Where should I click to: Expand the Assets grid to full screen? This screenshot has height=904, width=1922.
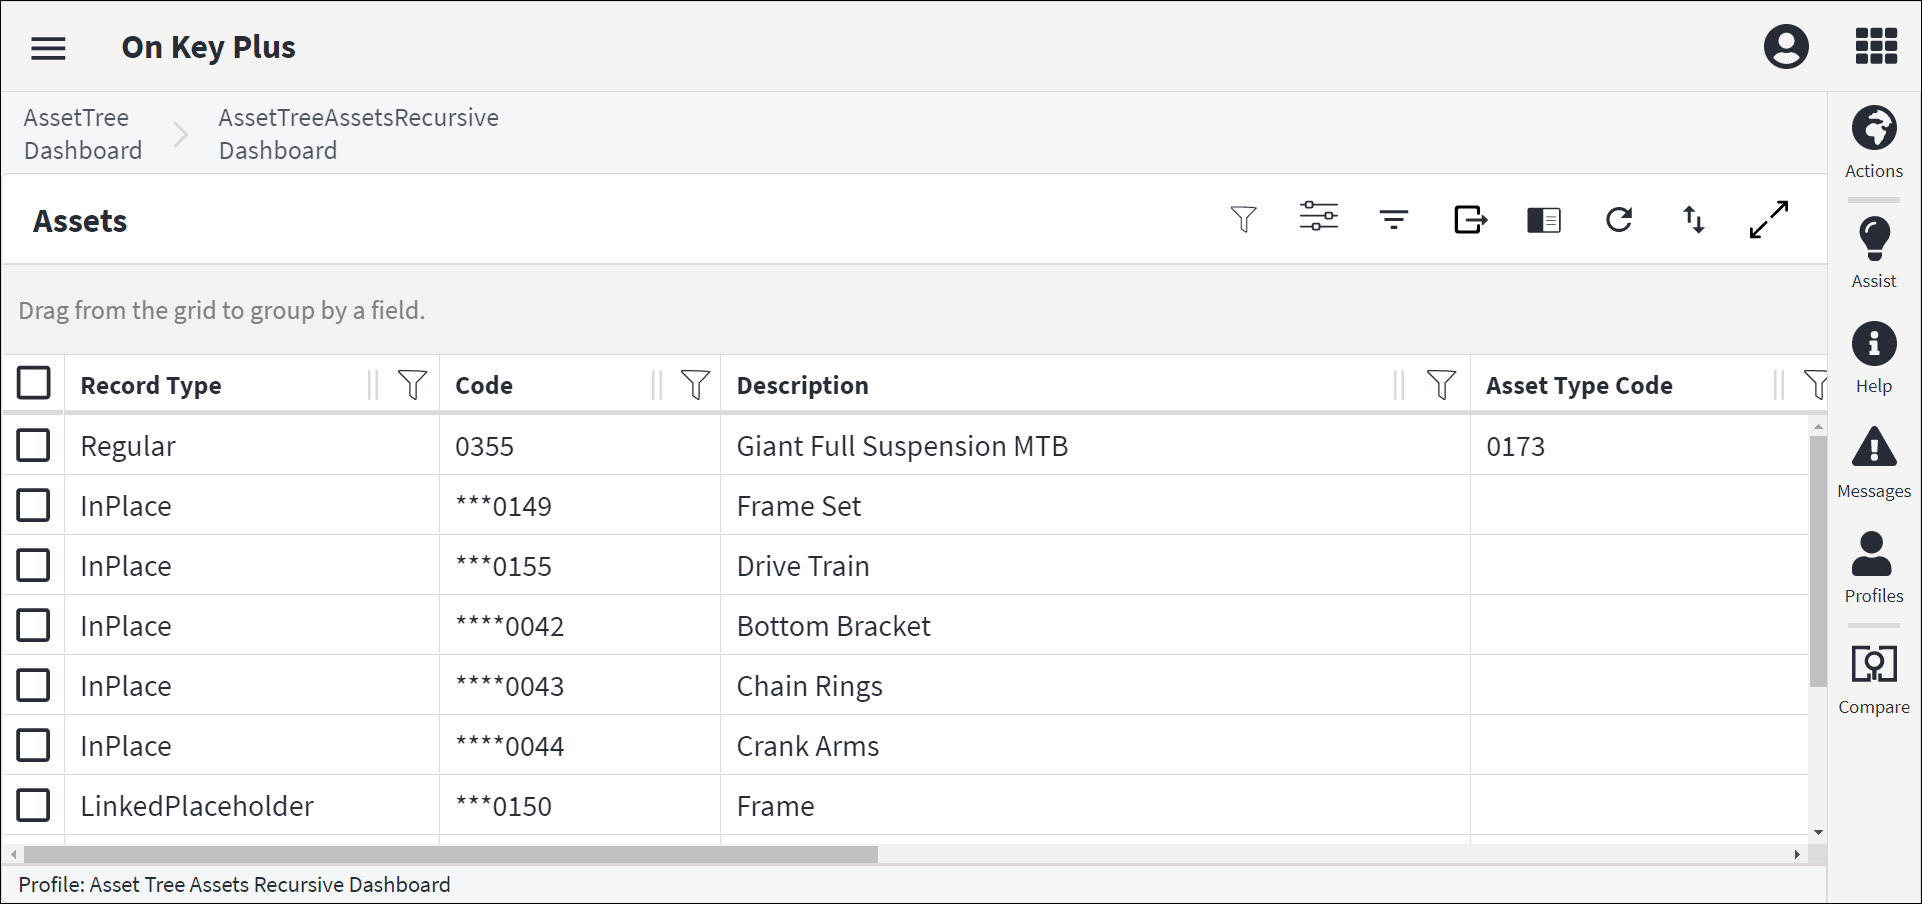click(1768, 219)
